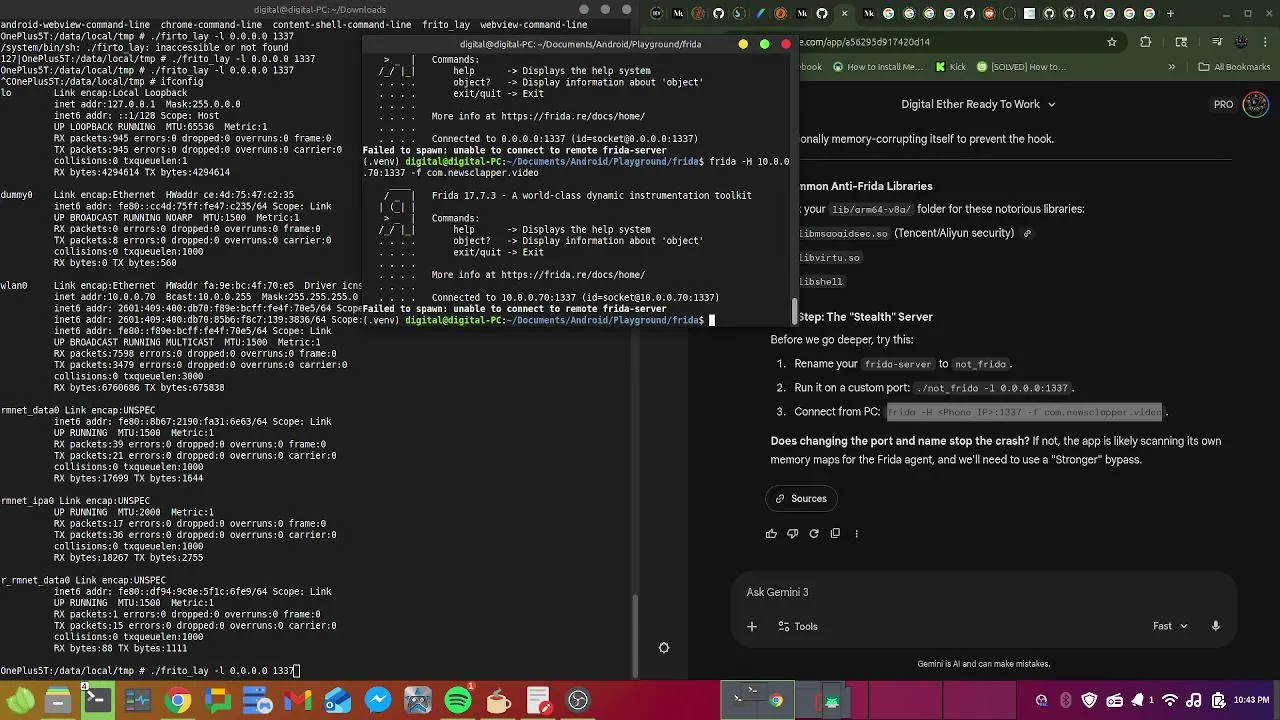Click the microphone icon in Gemini input
Viewport: 1280px width, 720px height.
[x=1215, y=626]
